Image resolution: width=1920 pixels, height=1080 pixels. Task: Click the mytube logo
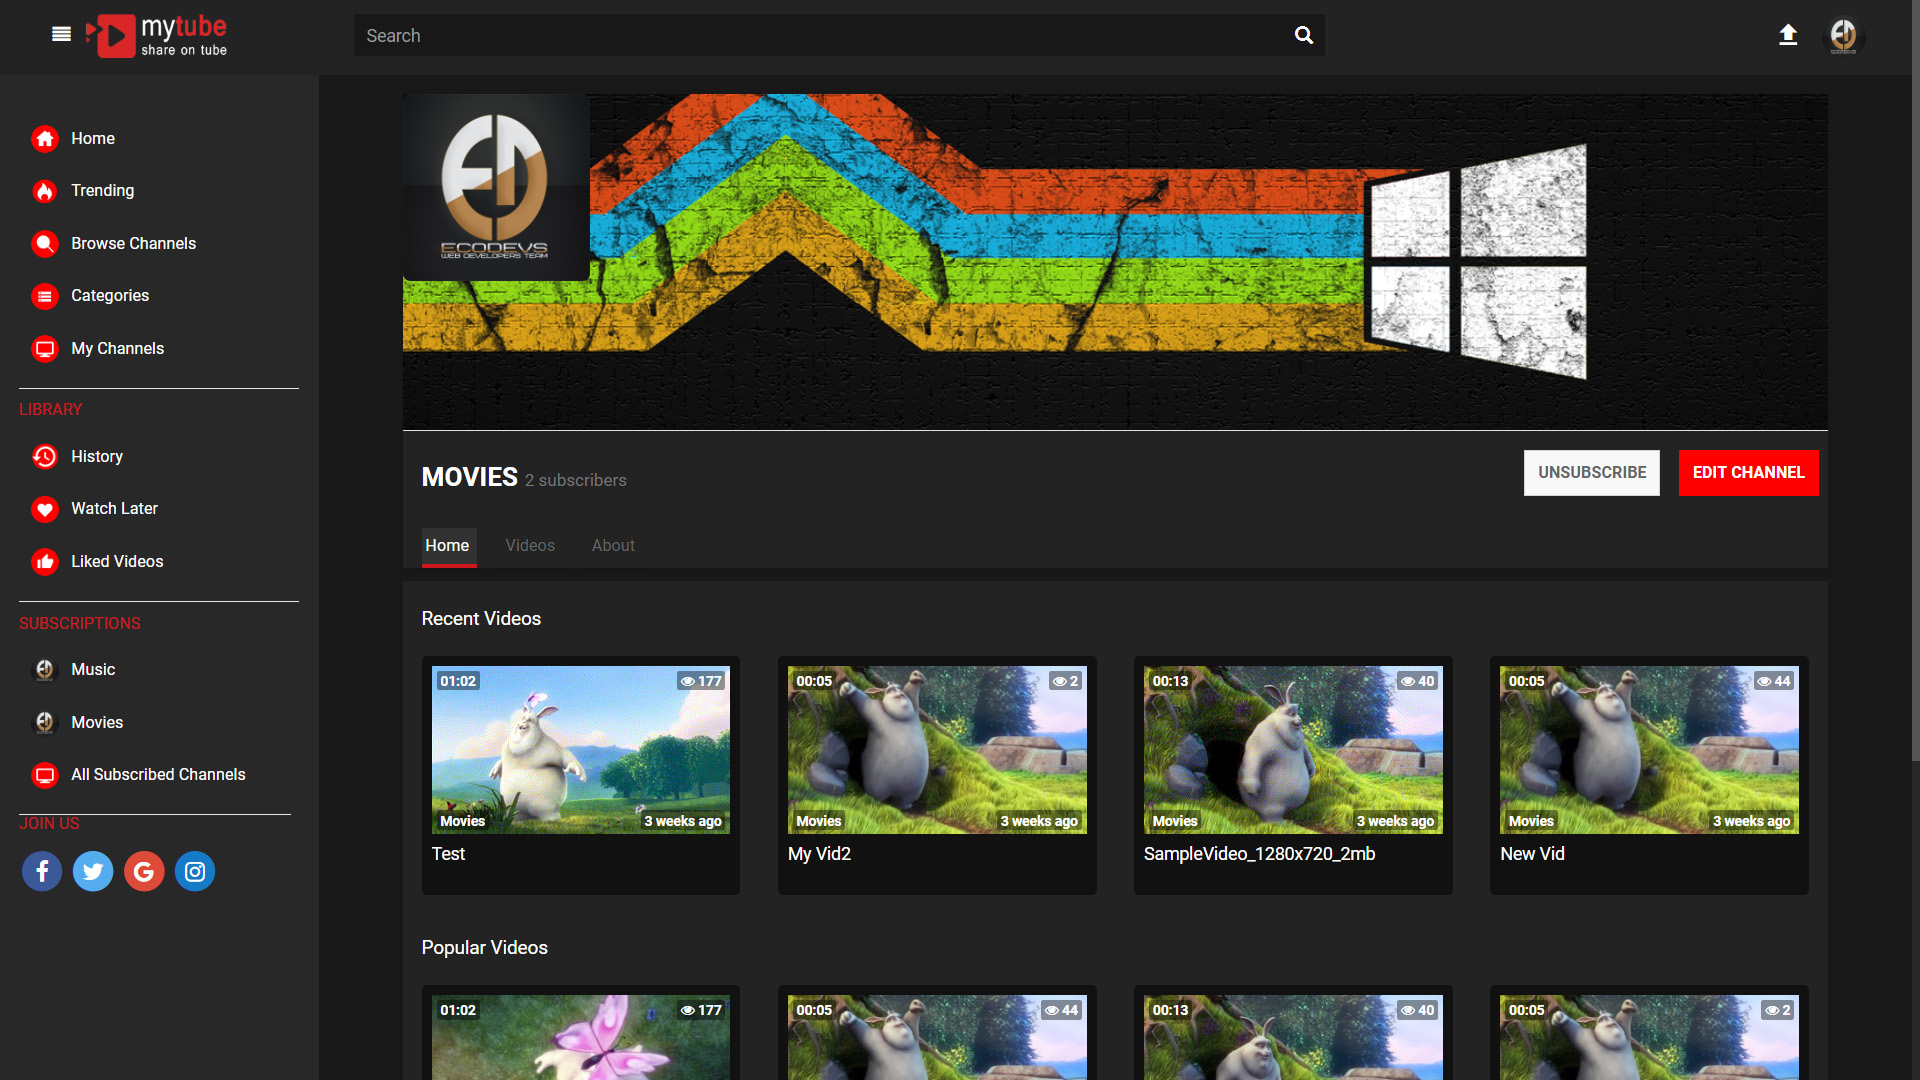click(157, 36)
